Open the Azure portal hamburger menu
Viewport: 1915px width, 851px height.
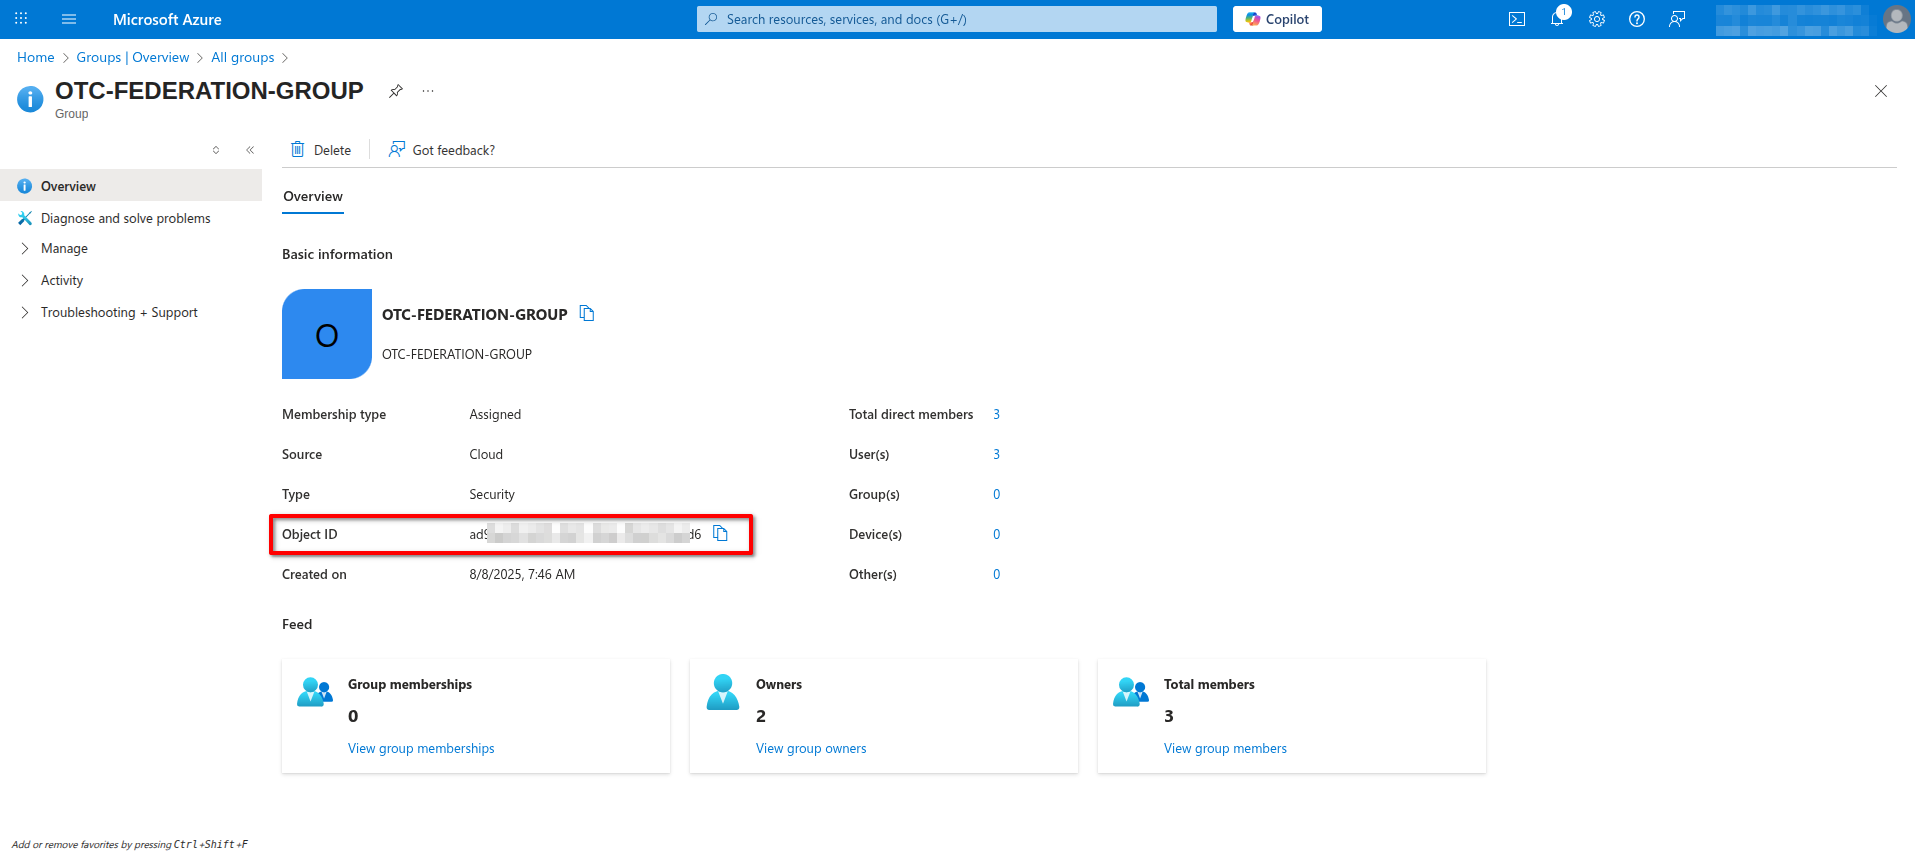pos(69,19)
